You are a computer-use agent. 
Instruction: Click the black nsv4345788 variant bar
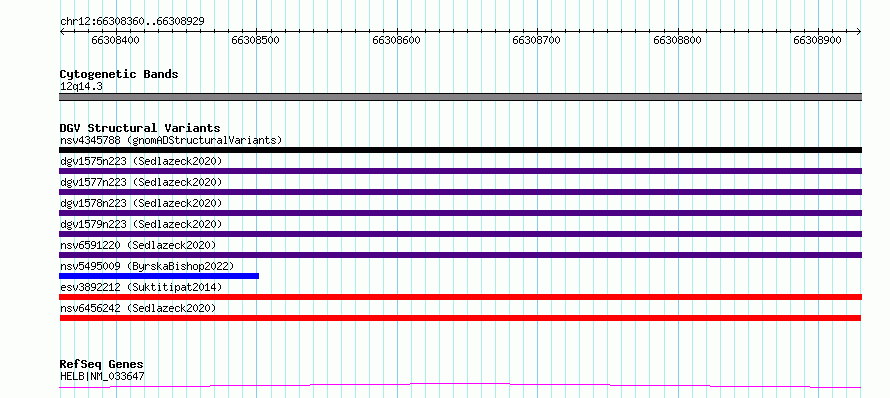click(x=460, y=150)
